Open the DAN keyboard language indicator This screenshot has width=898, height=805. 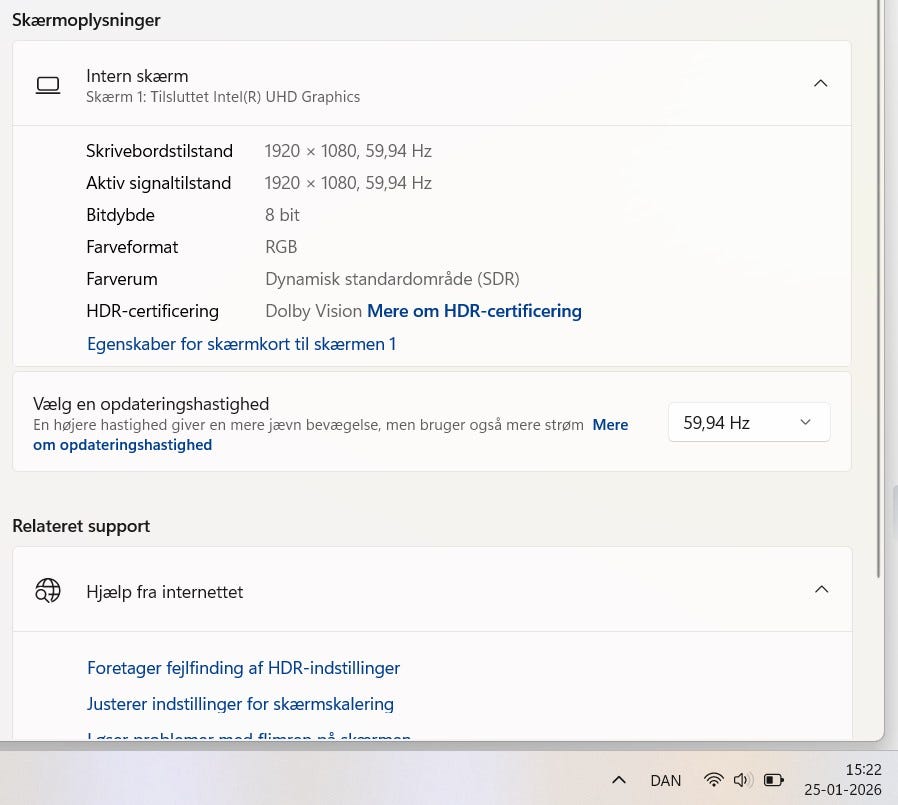[665, 780]
